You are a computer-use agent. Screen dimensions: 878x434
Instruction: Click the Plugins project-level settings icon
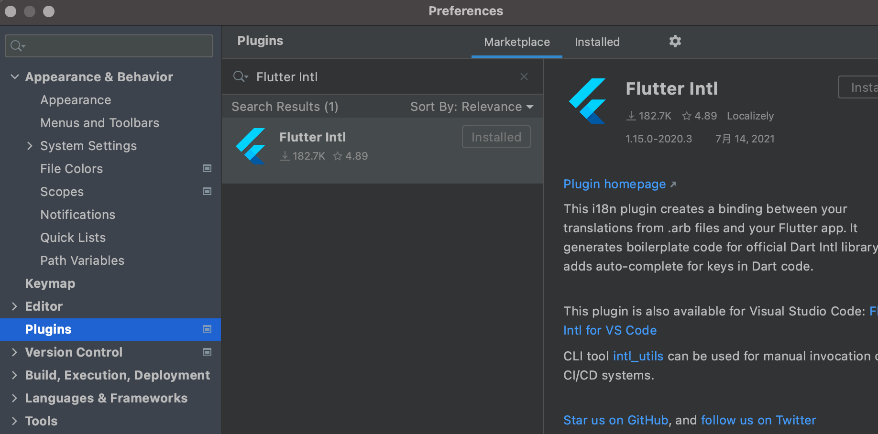tap(207, 329)
